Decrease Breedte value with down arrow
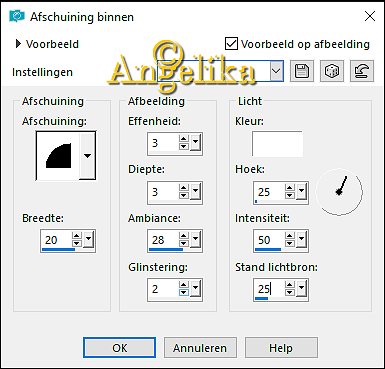Image resolution: width=385 pixels, height=369 pixels. point(77,244)
